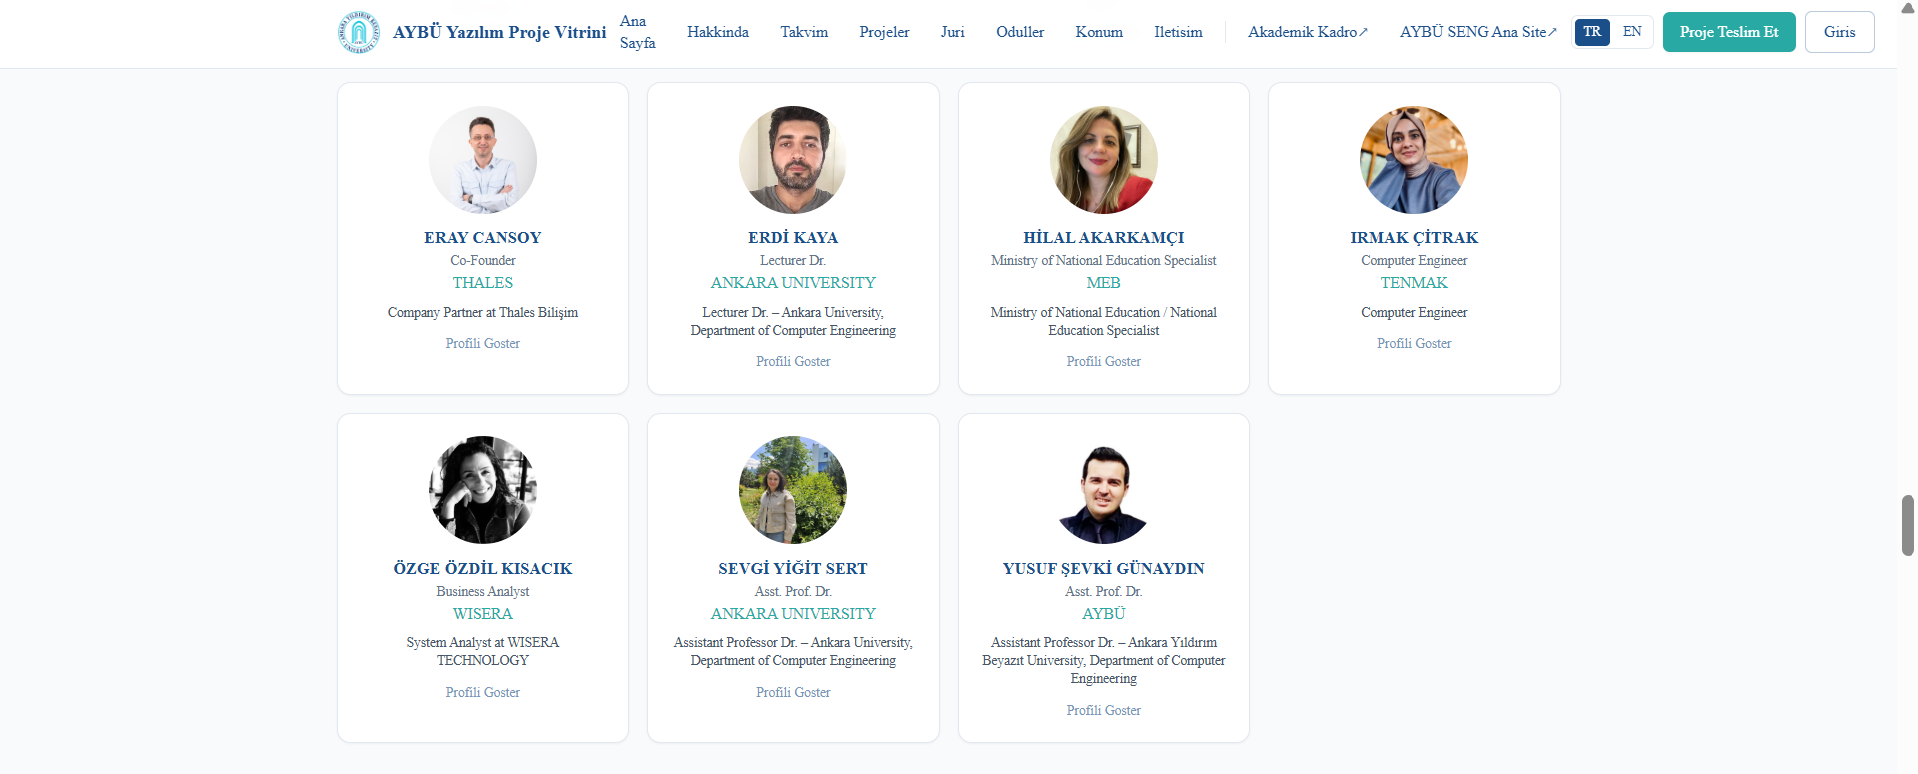Open Profili Goster for Sevgi Yiğit Sert
Image resolution: width=1918 pixels, height=774 pixels.
tap(793, 692)
